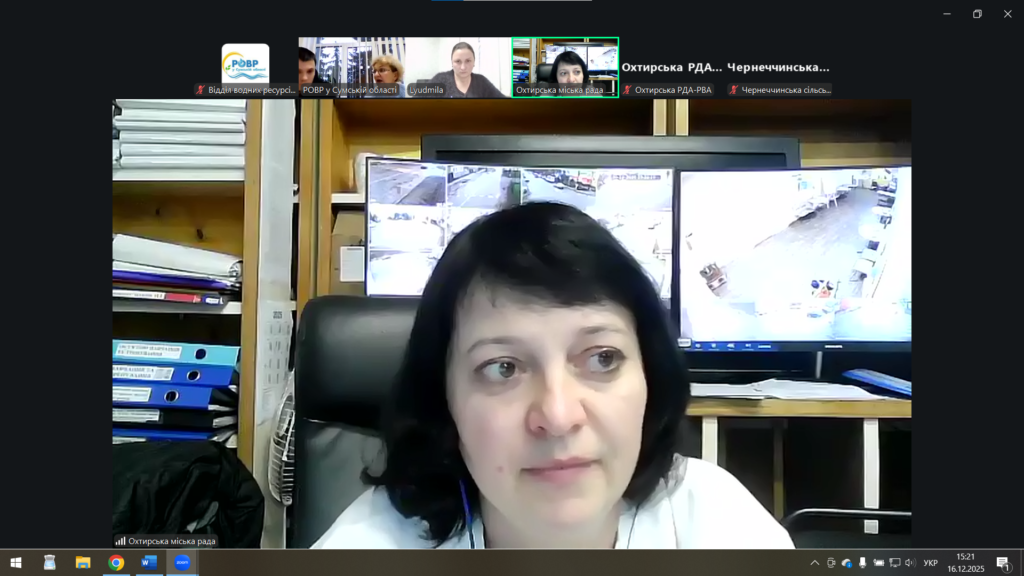Open the volume control in system tray
The width and height of the screenshot is (1024, 576).
pos(909,563)
